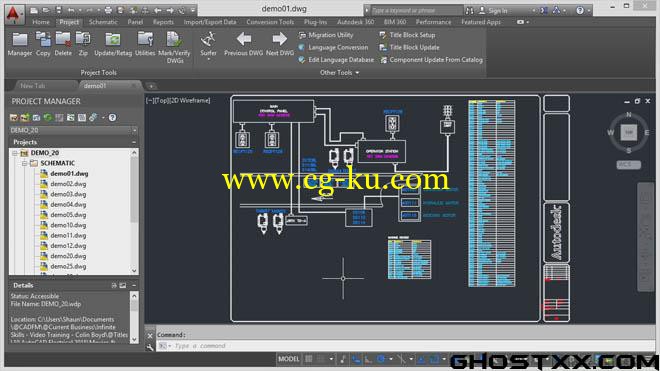The height and width of the screenshot is (371, 660).
Task: Open the Sign In dropdown arrow
Action: pos(533,11)
